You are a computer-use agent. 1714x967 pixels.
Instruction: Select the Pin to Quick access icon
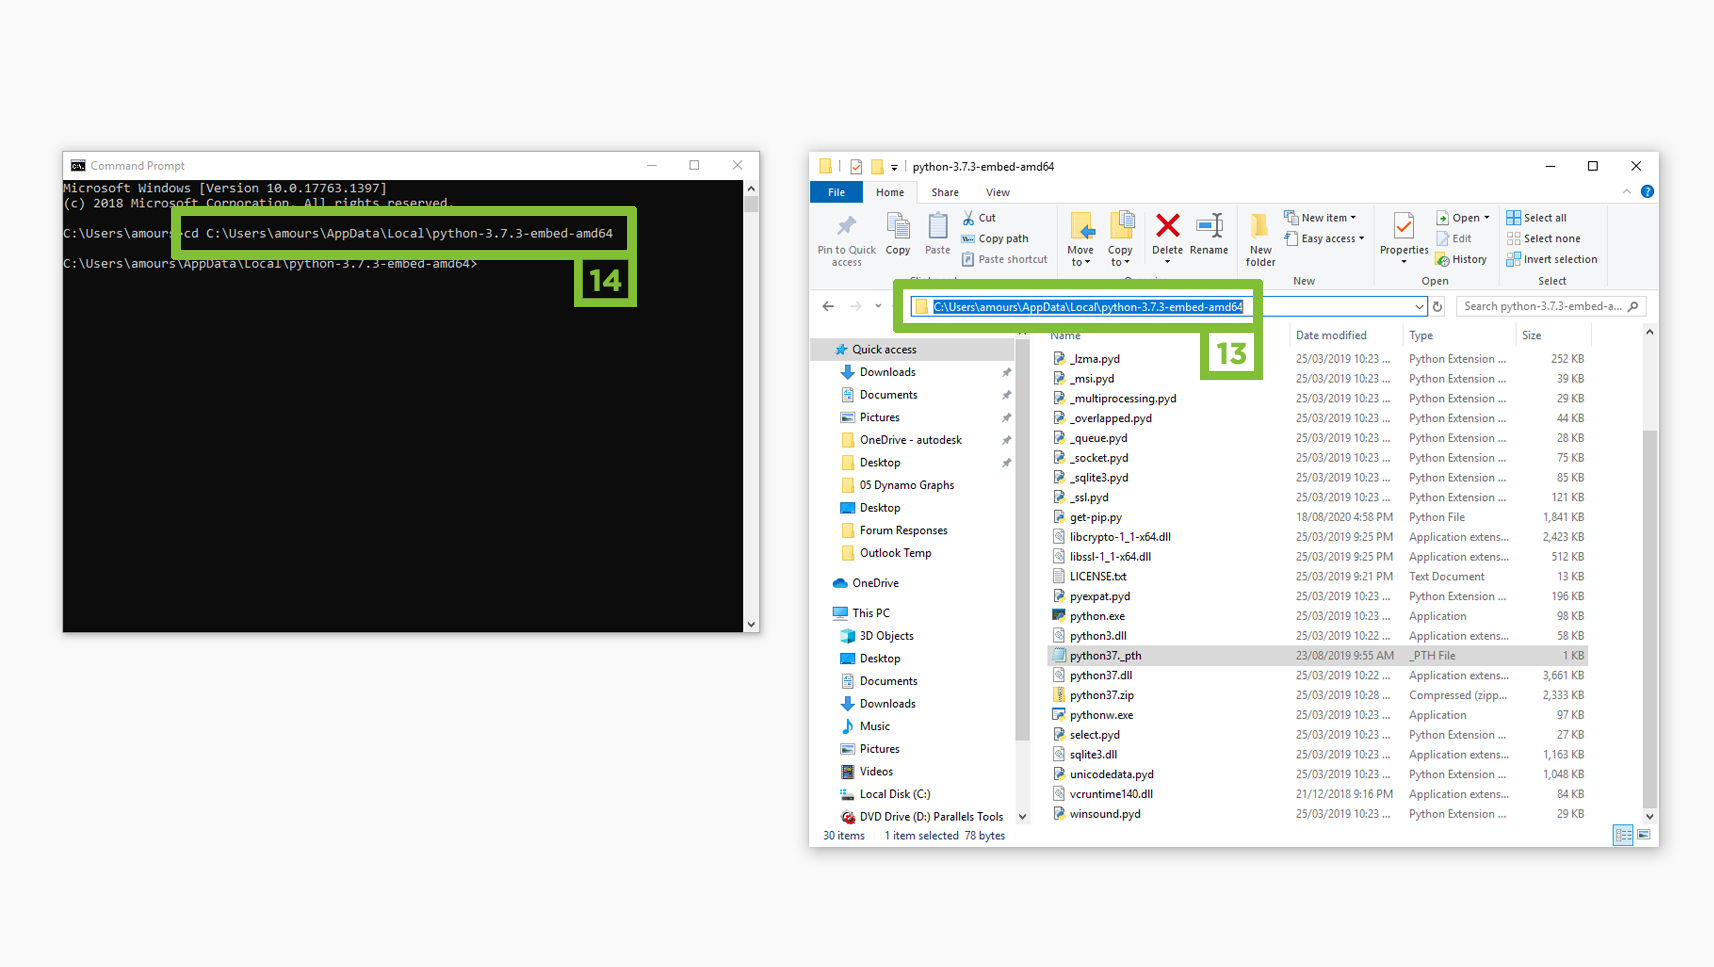coord(845,237)
